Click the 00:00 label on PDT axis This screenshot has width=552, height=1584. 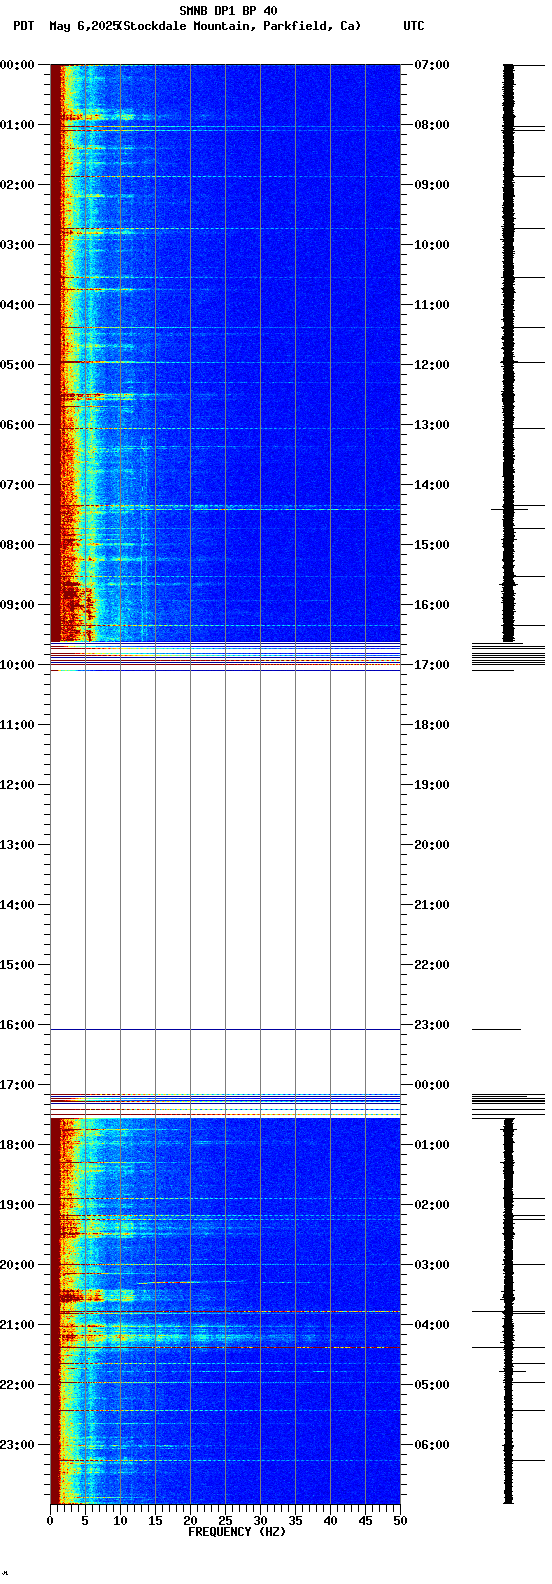tap(17, 65)
